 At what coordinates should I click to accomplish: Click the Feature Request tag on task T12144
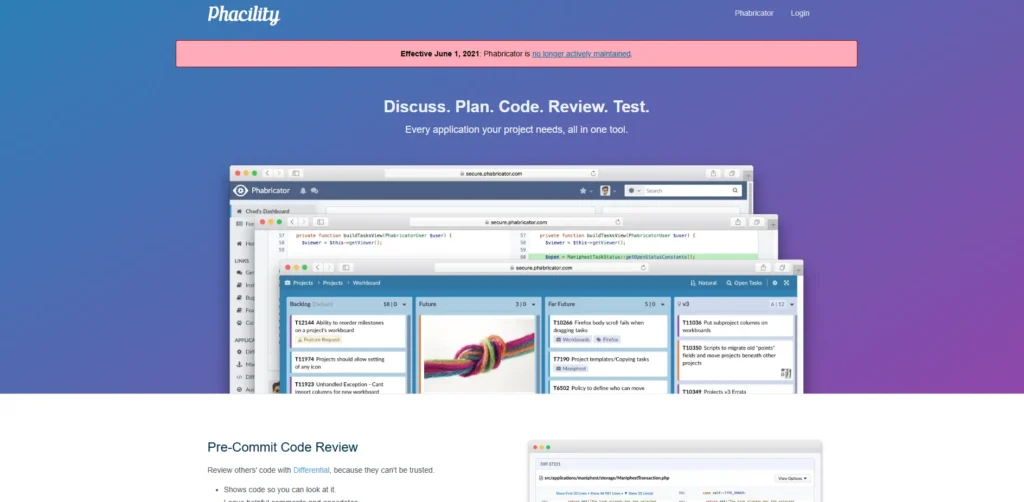[319, 339]
